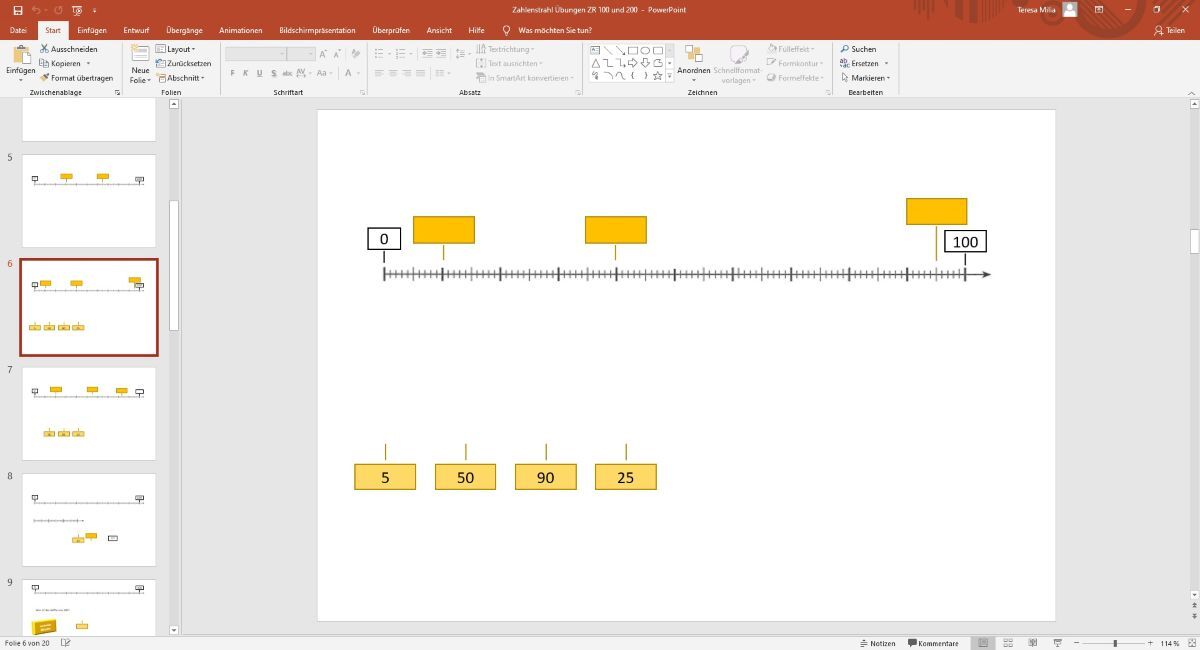Switch to the Animationen tab

click(240, 30)
